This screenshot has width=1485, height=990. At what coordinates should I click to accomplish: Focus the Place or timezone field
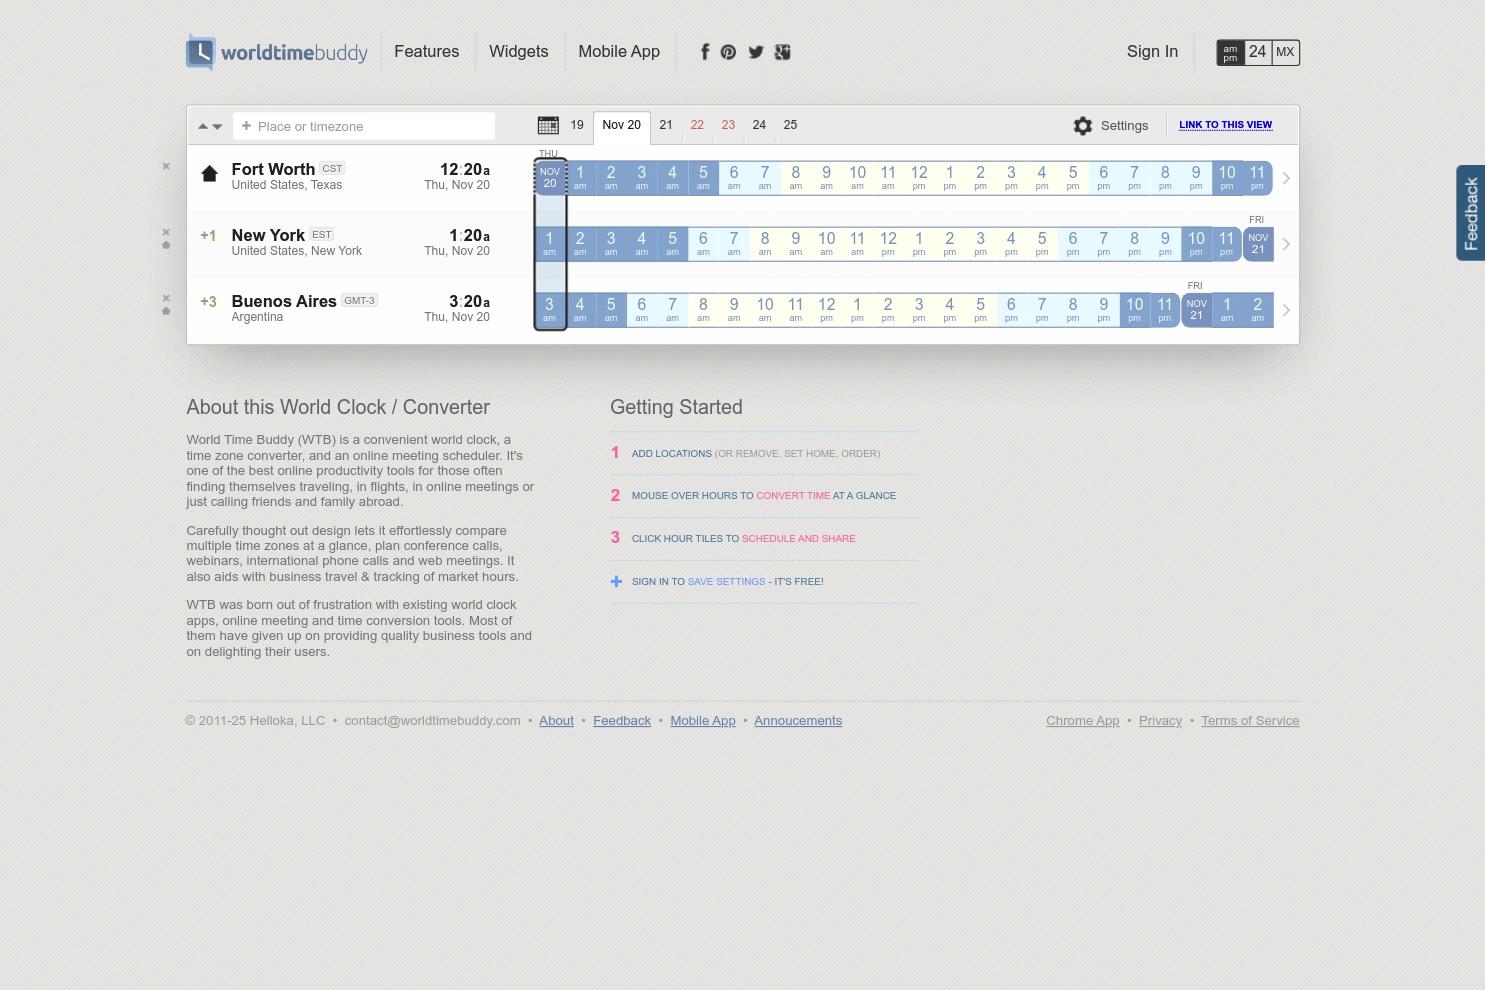(x=364, y=126)
